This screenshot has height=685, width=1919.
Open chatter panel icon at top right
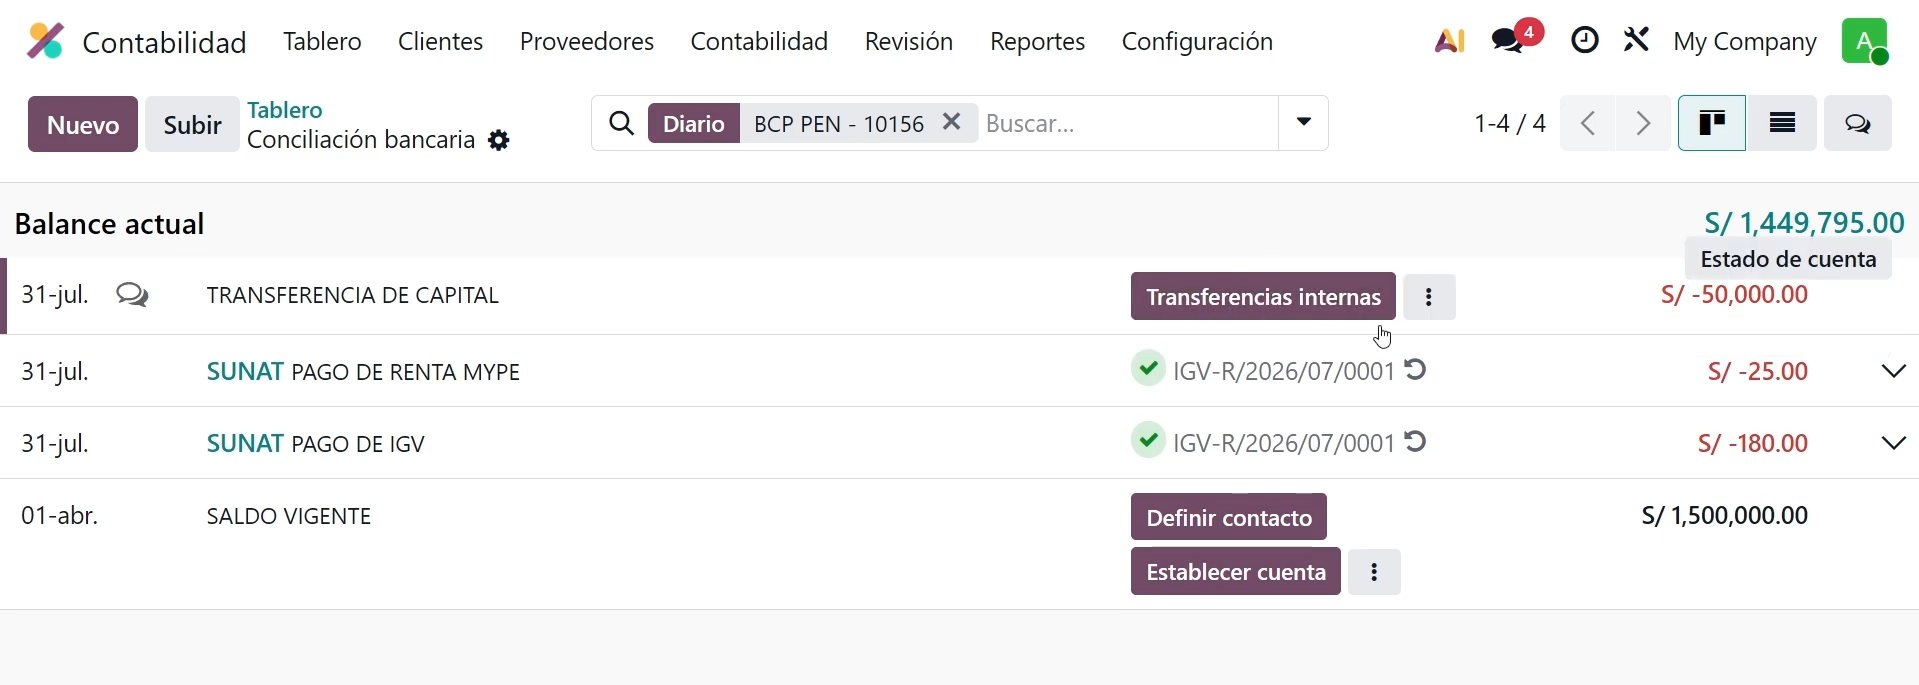coord(1858,124)
